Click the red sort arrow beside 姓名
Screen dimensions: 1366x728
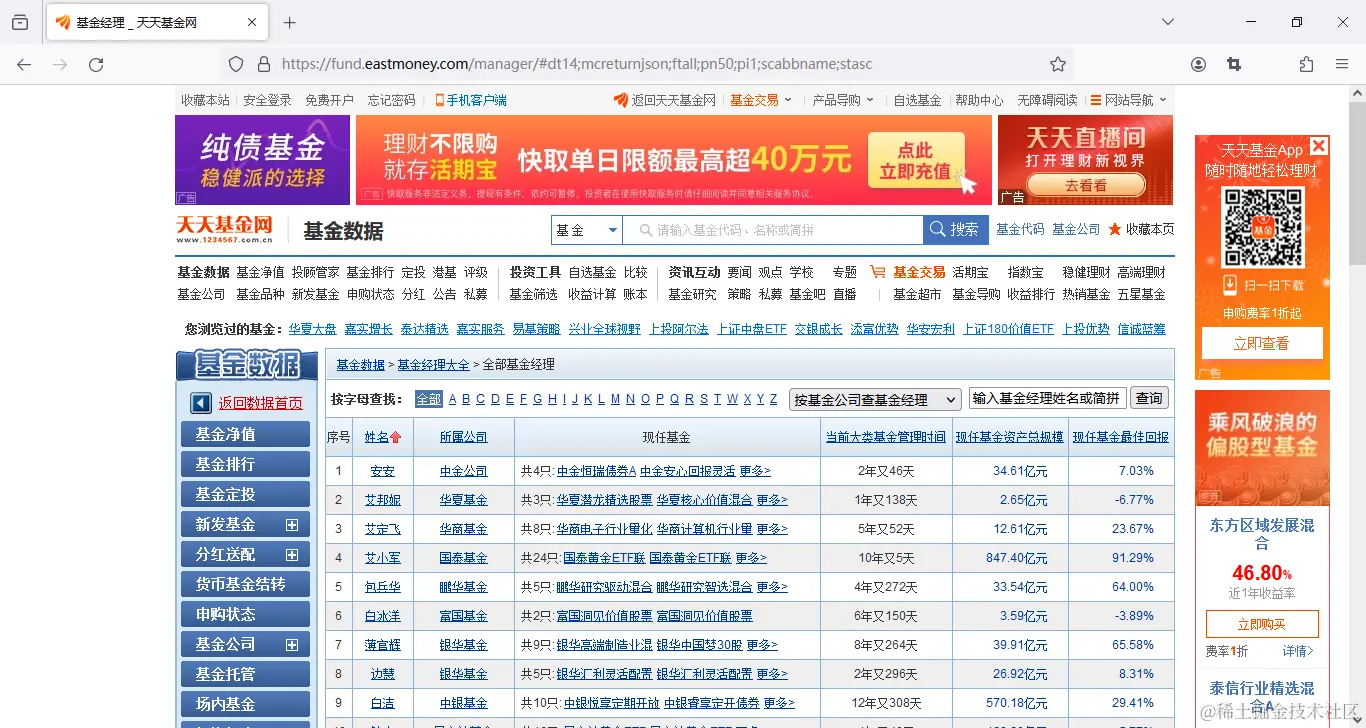tap(395, 437)
